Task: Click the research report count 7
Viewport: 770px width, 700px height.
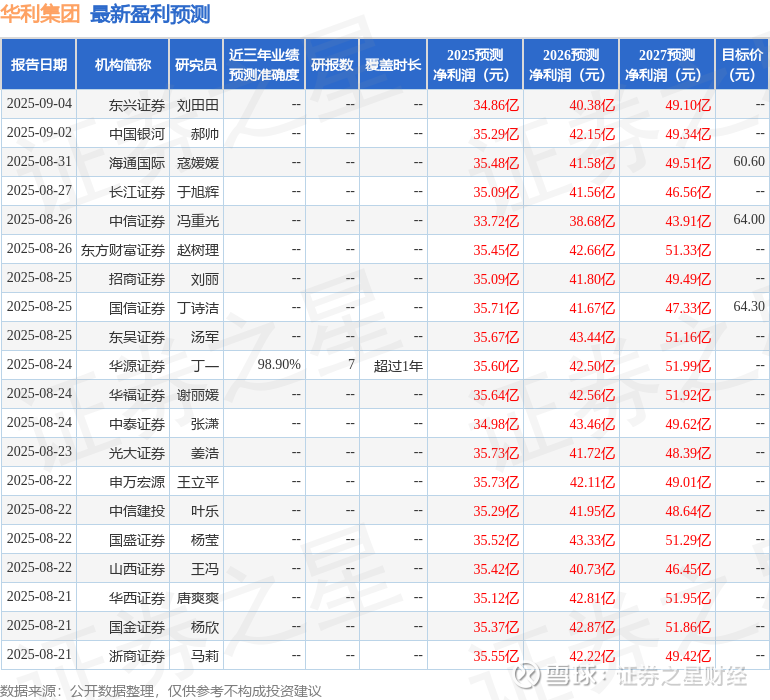Action: click(x=351, y=364)
